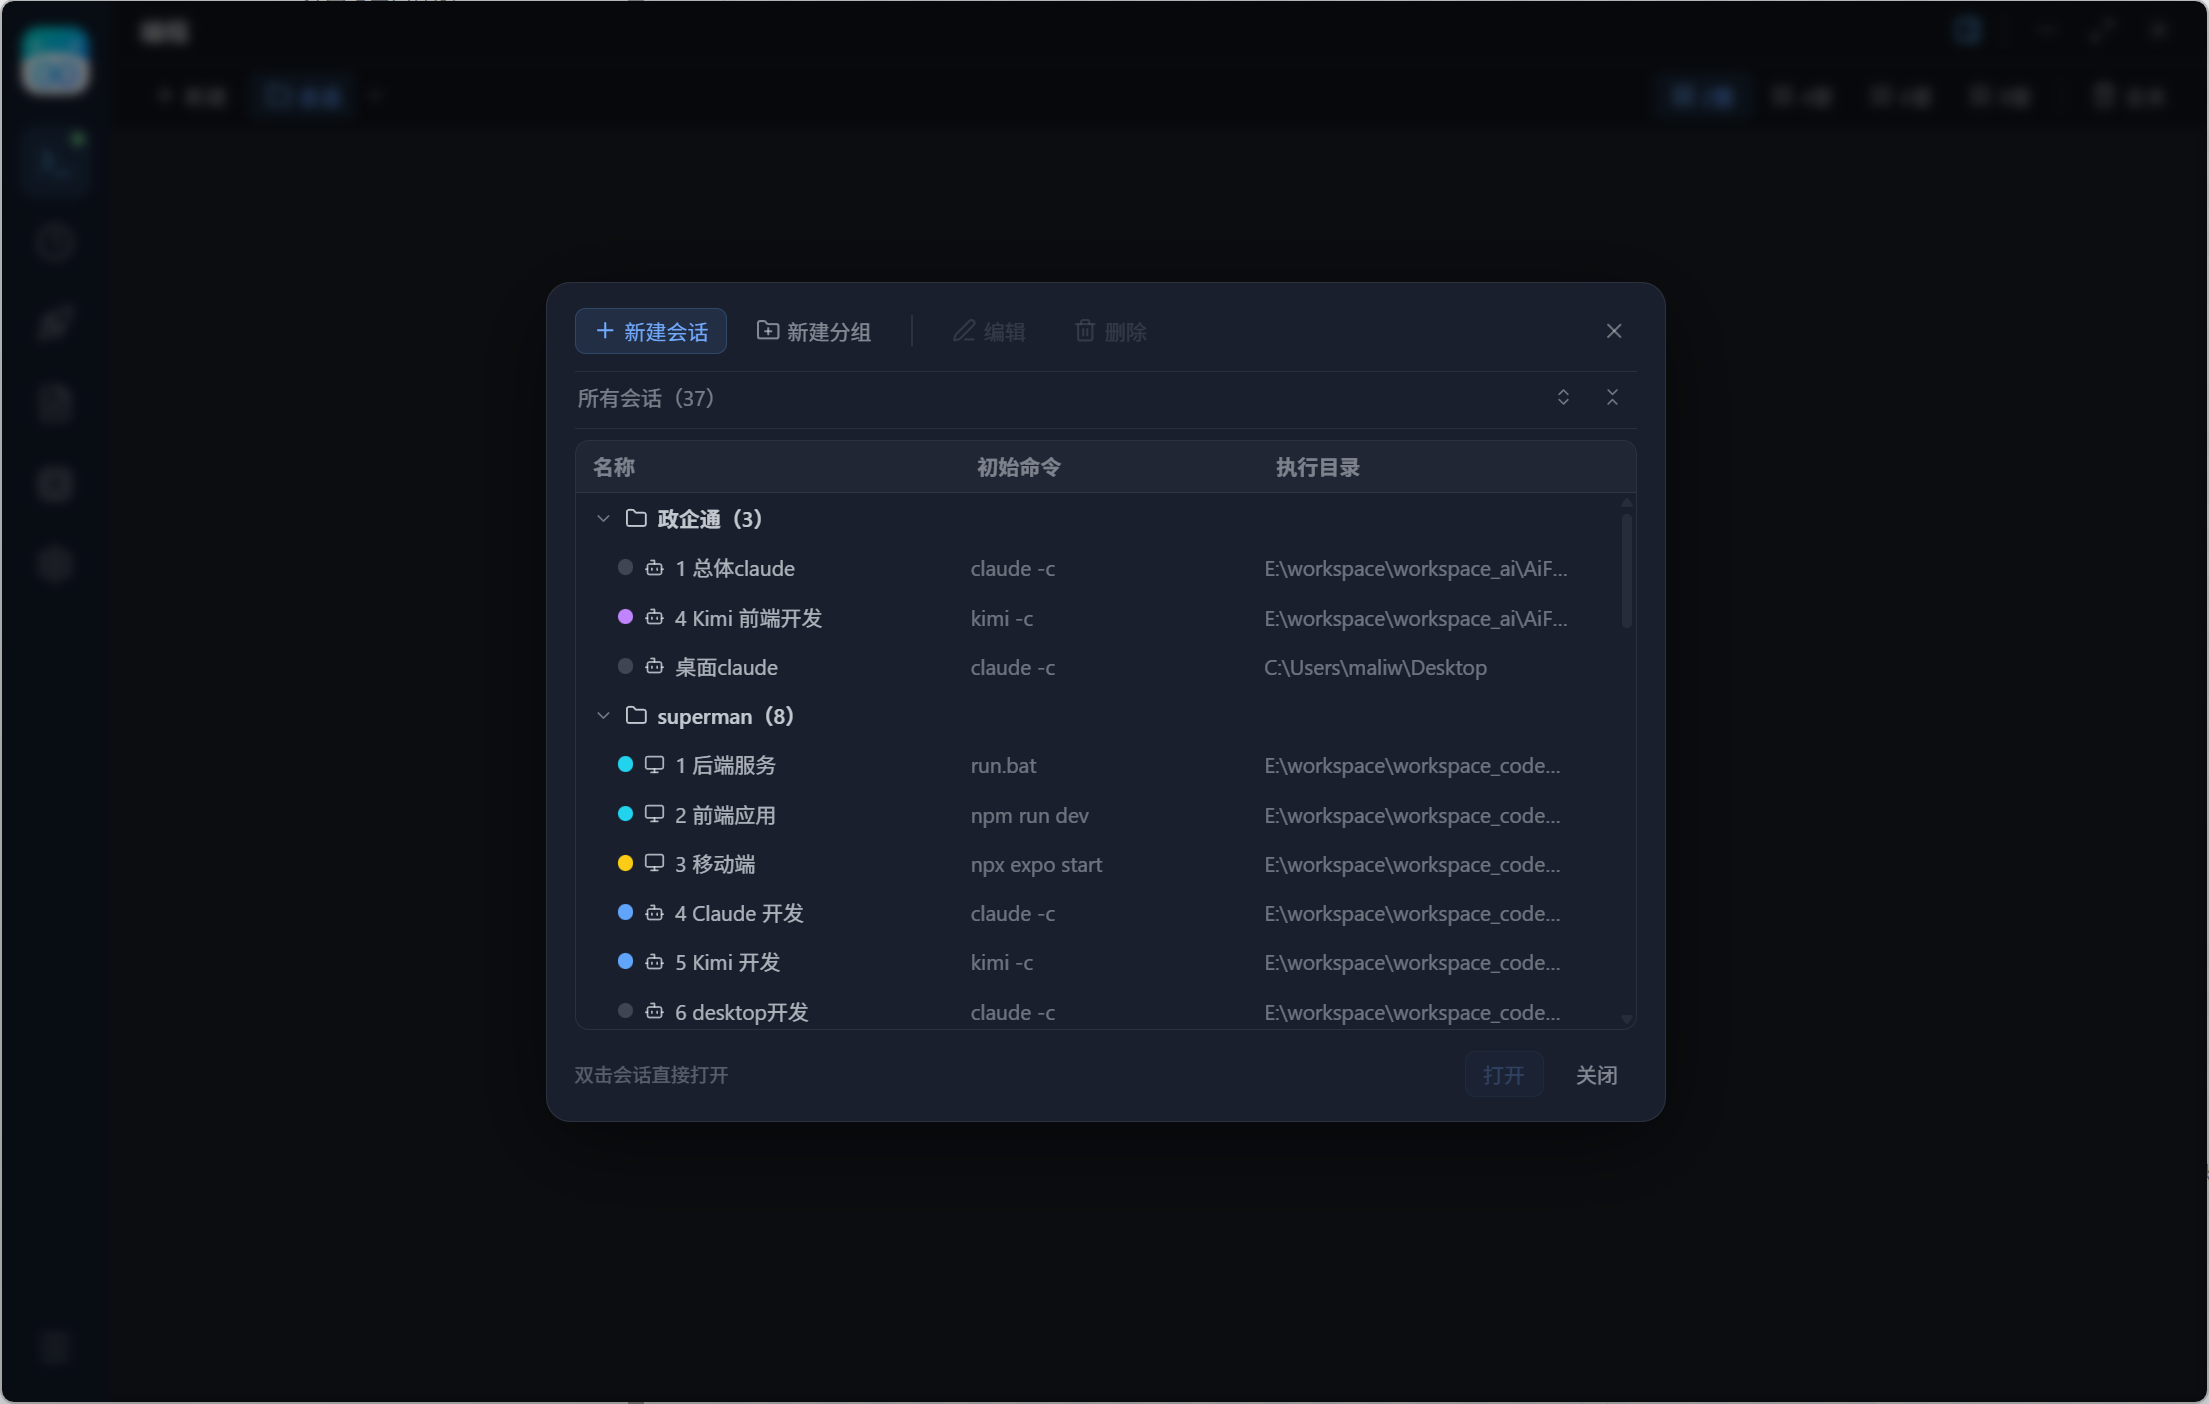Screen dimensions: 2209x1404
Task: Create a group with 新建分组
Action: 814,331
